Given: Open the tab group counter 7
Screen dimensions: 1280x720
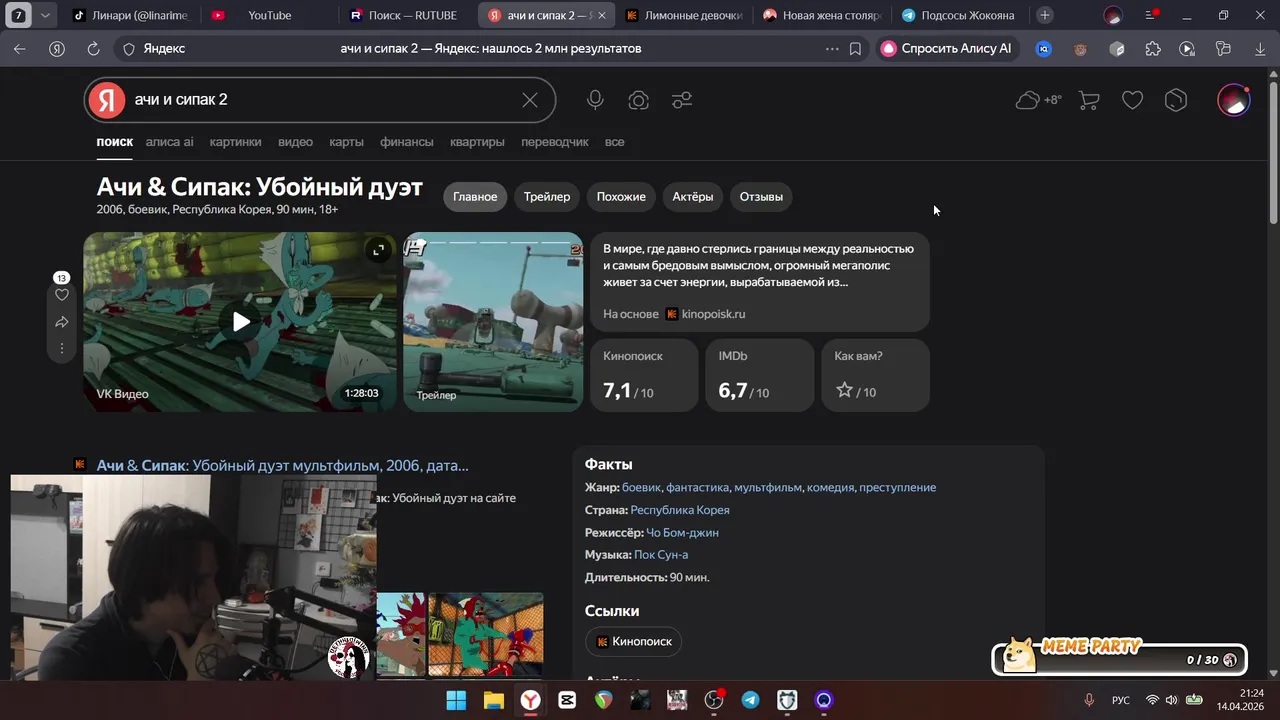Looking at the screenshot, I should point(18,15).
